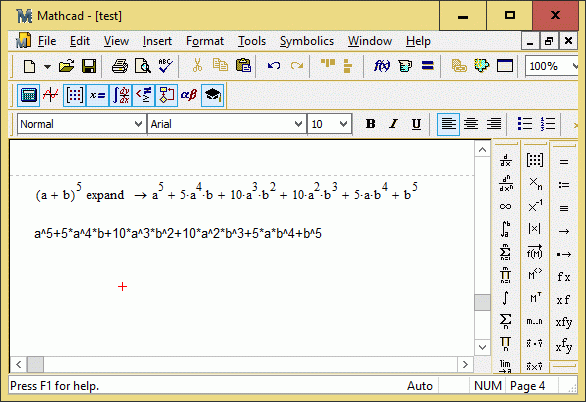Align text right

click(x=494, y=124)
